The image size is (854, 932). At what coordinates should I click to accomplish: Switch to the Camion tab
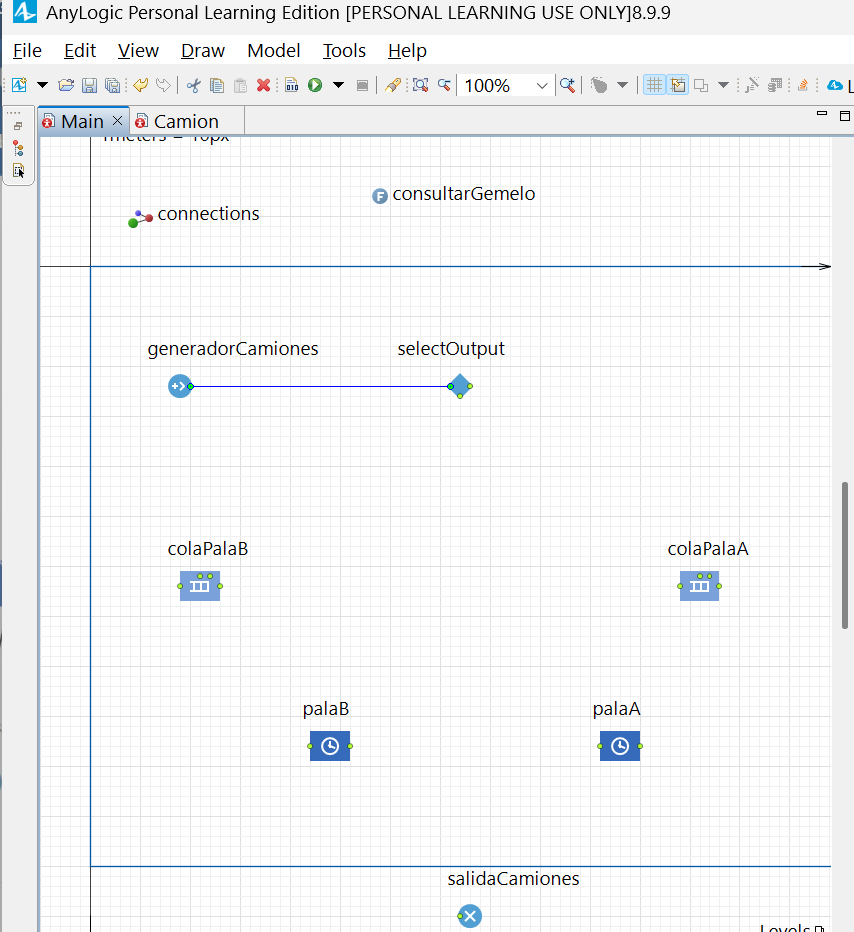tap(186, 122)
